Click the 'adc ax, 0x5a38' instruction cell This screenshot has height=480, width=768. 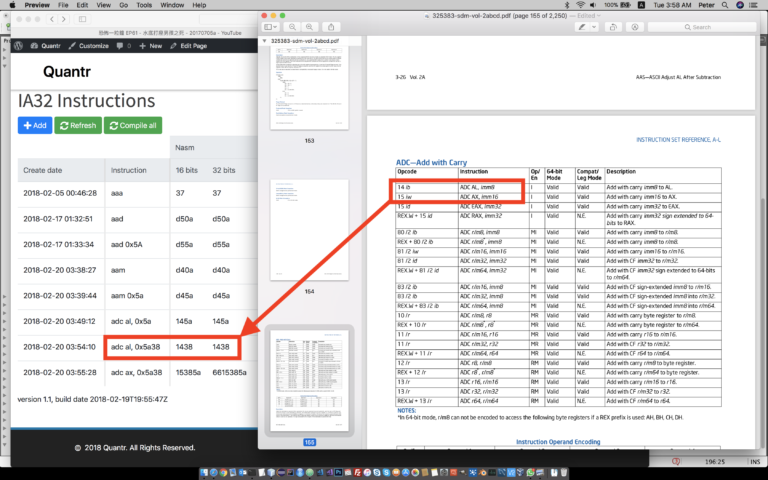pos(136,372)
